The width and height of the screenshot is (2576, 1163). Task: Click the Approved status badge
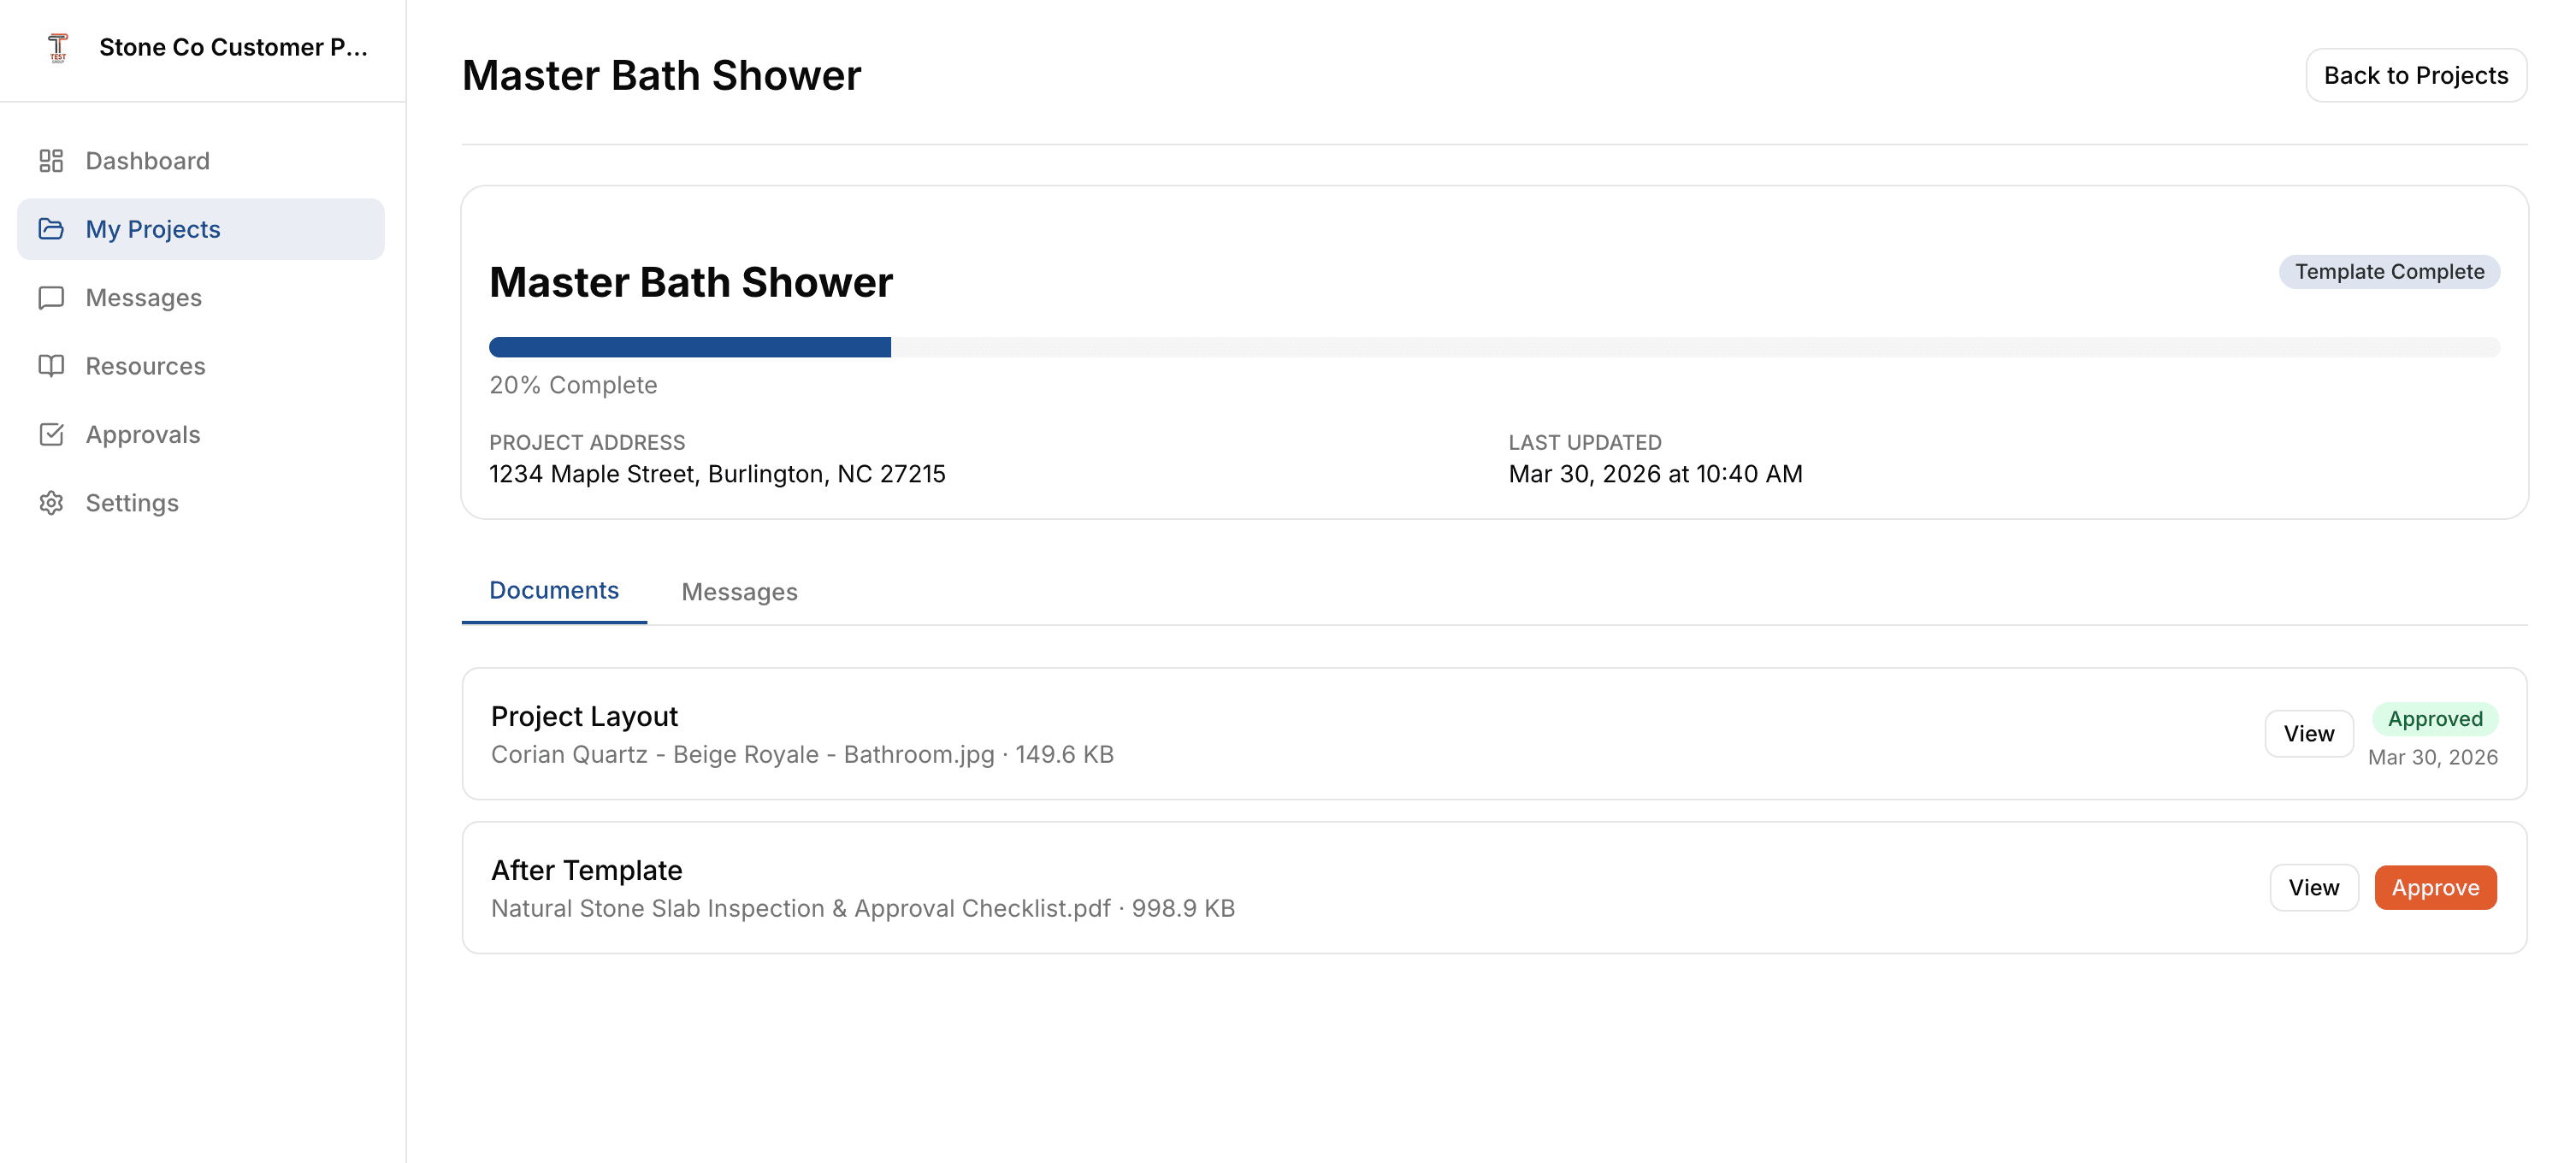[x=2434, y=718]
